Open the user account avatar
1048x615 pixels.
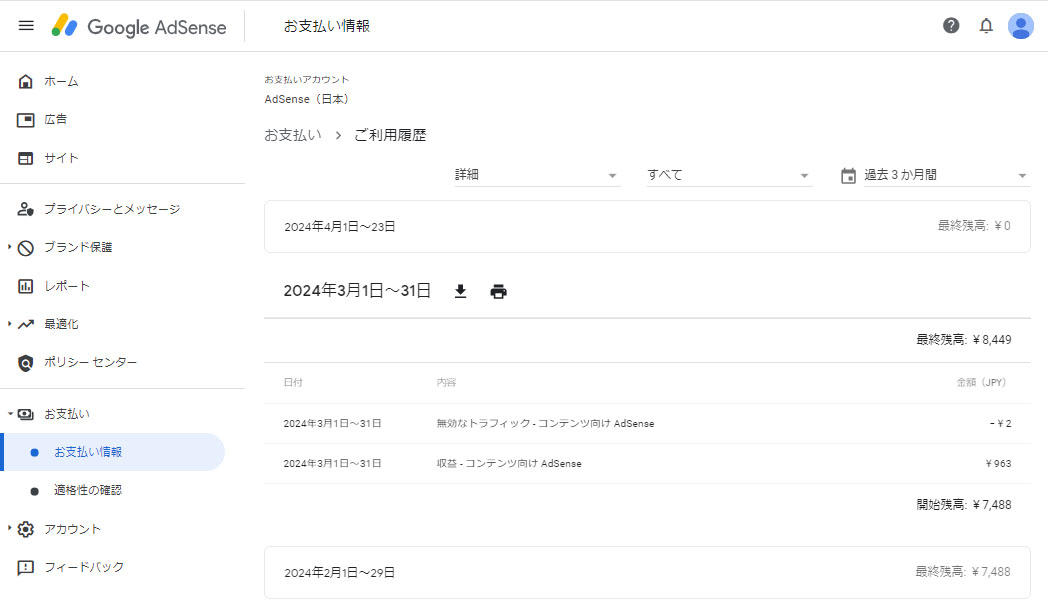1020,26
